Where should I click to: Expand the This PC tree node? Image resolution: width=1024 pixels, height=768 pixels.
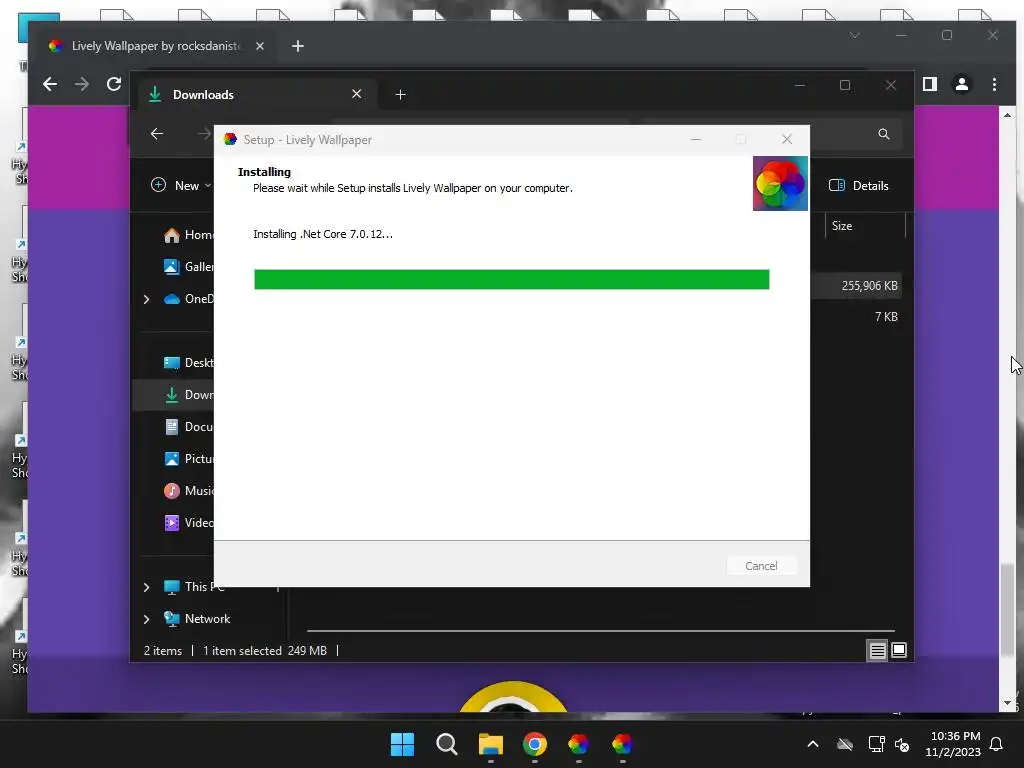146,587
